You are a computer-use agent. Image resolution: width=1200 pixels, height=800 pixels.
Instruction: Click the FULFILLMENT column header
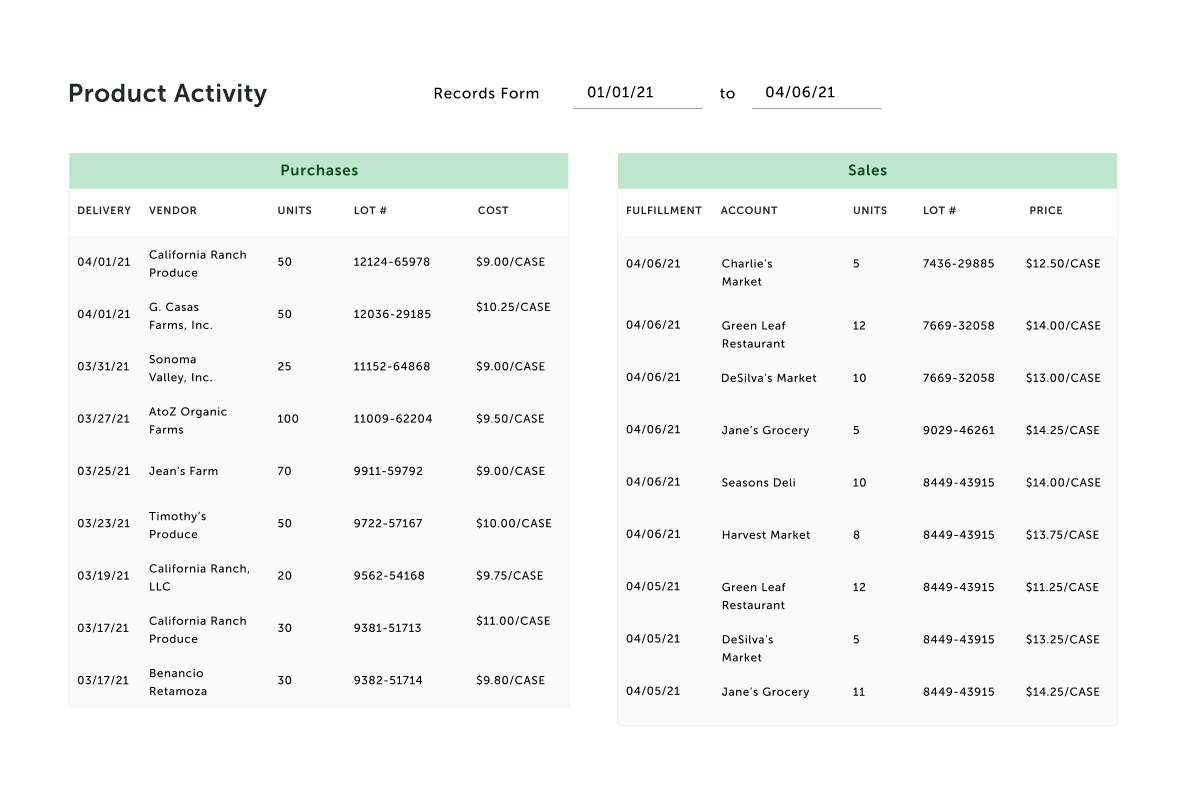click(x=664, y=210)
